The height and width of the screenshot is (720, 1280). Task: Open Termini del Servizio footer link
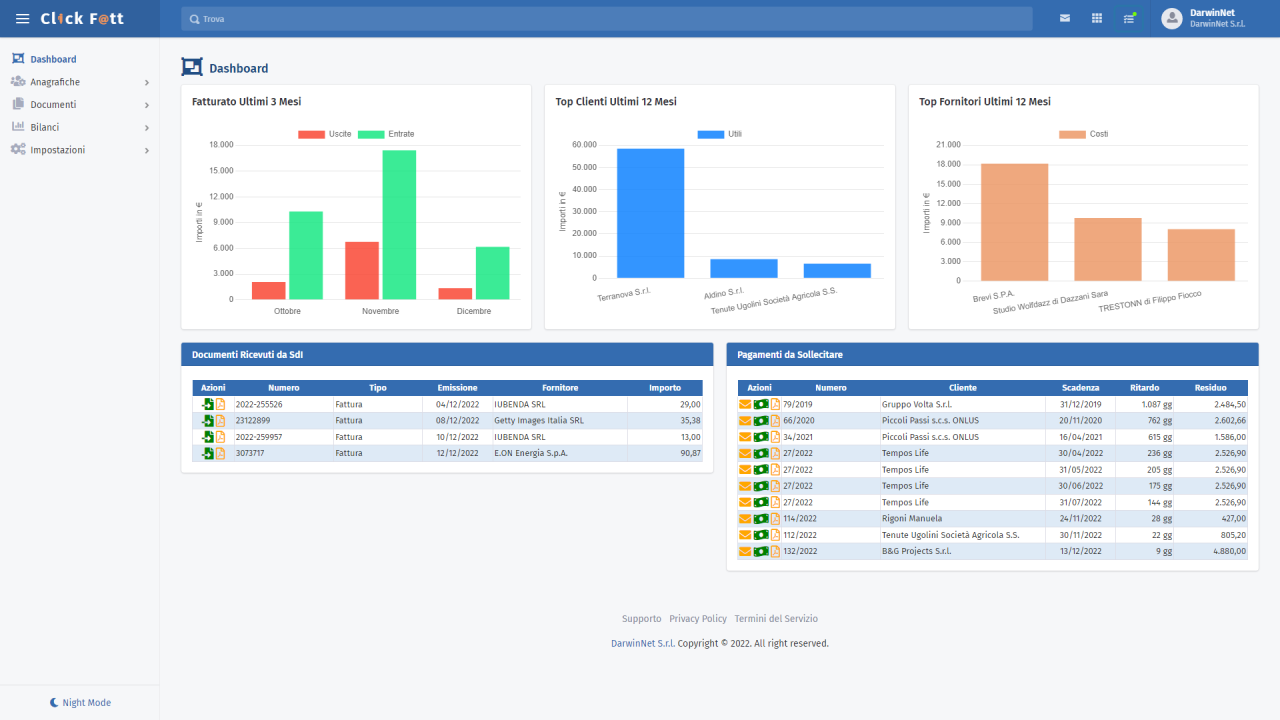click(776, 619)
